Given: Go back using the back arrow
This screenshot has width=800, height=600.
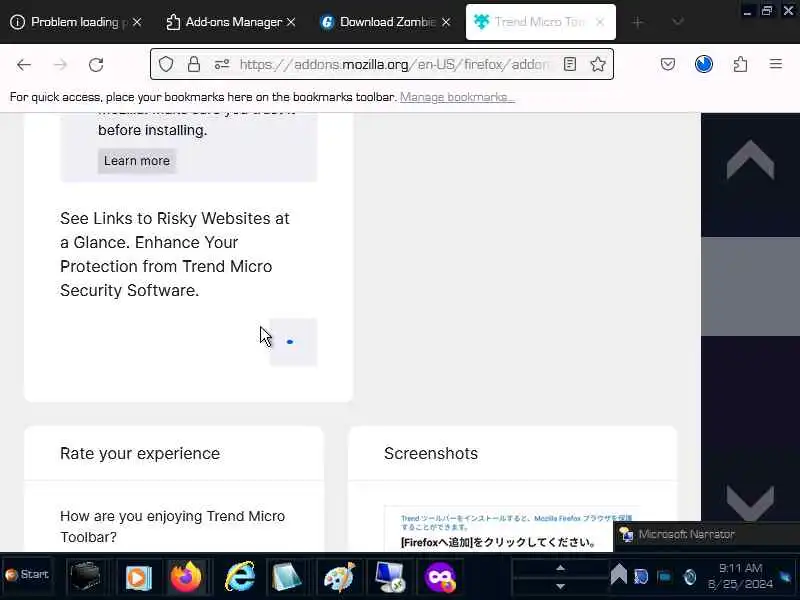Looking at the screenshot, I should pyautogui.click(x=24, y=64).
